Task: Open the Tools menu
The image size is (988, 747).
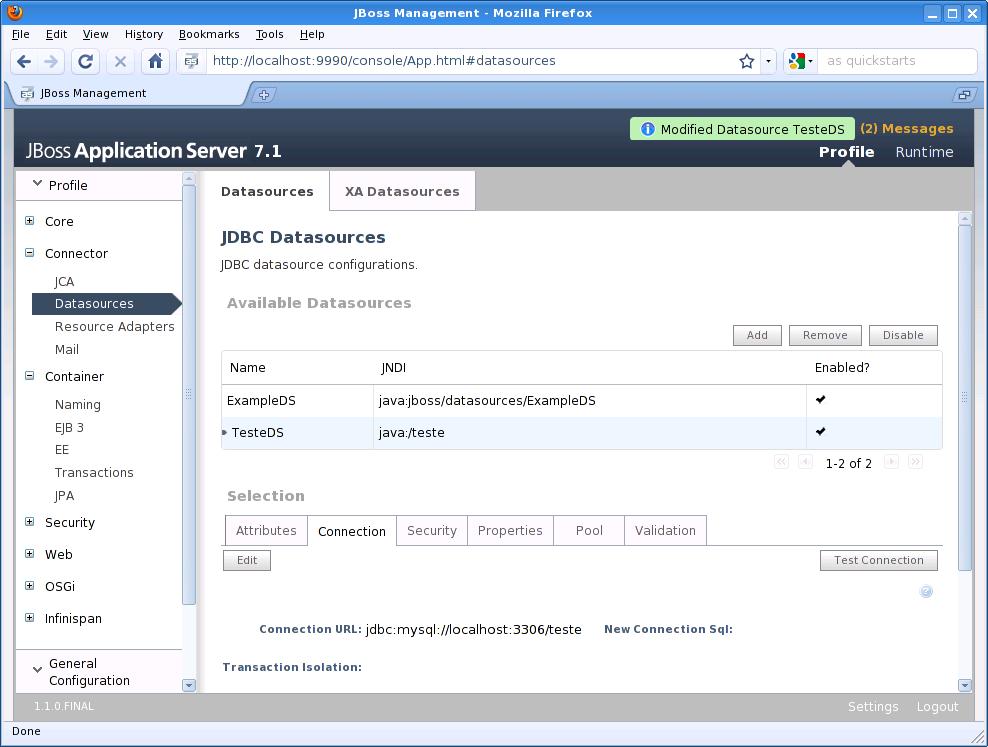Action: [270, 34]
